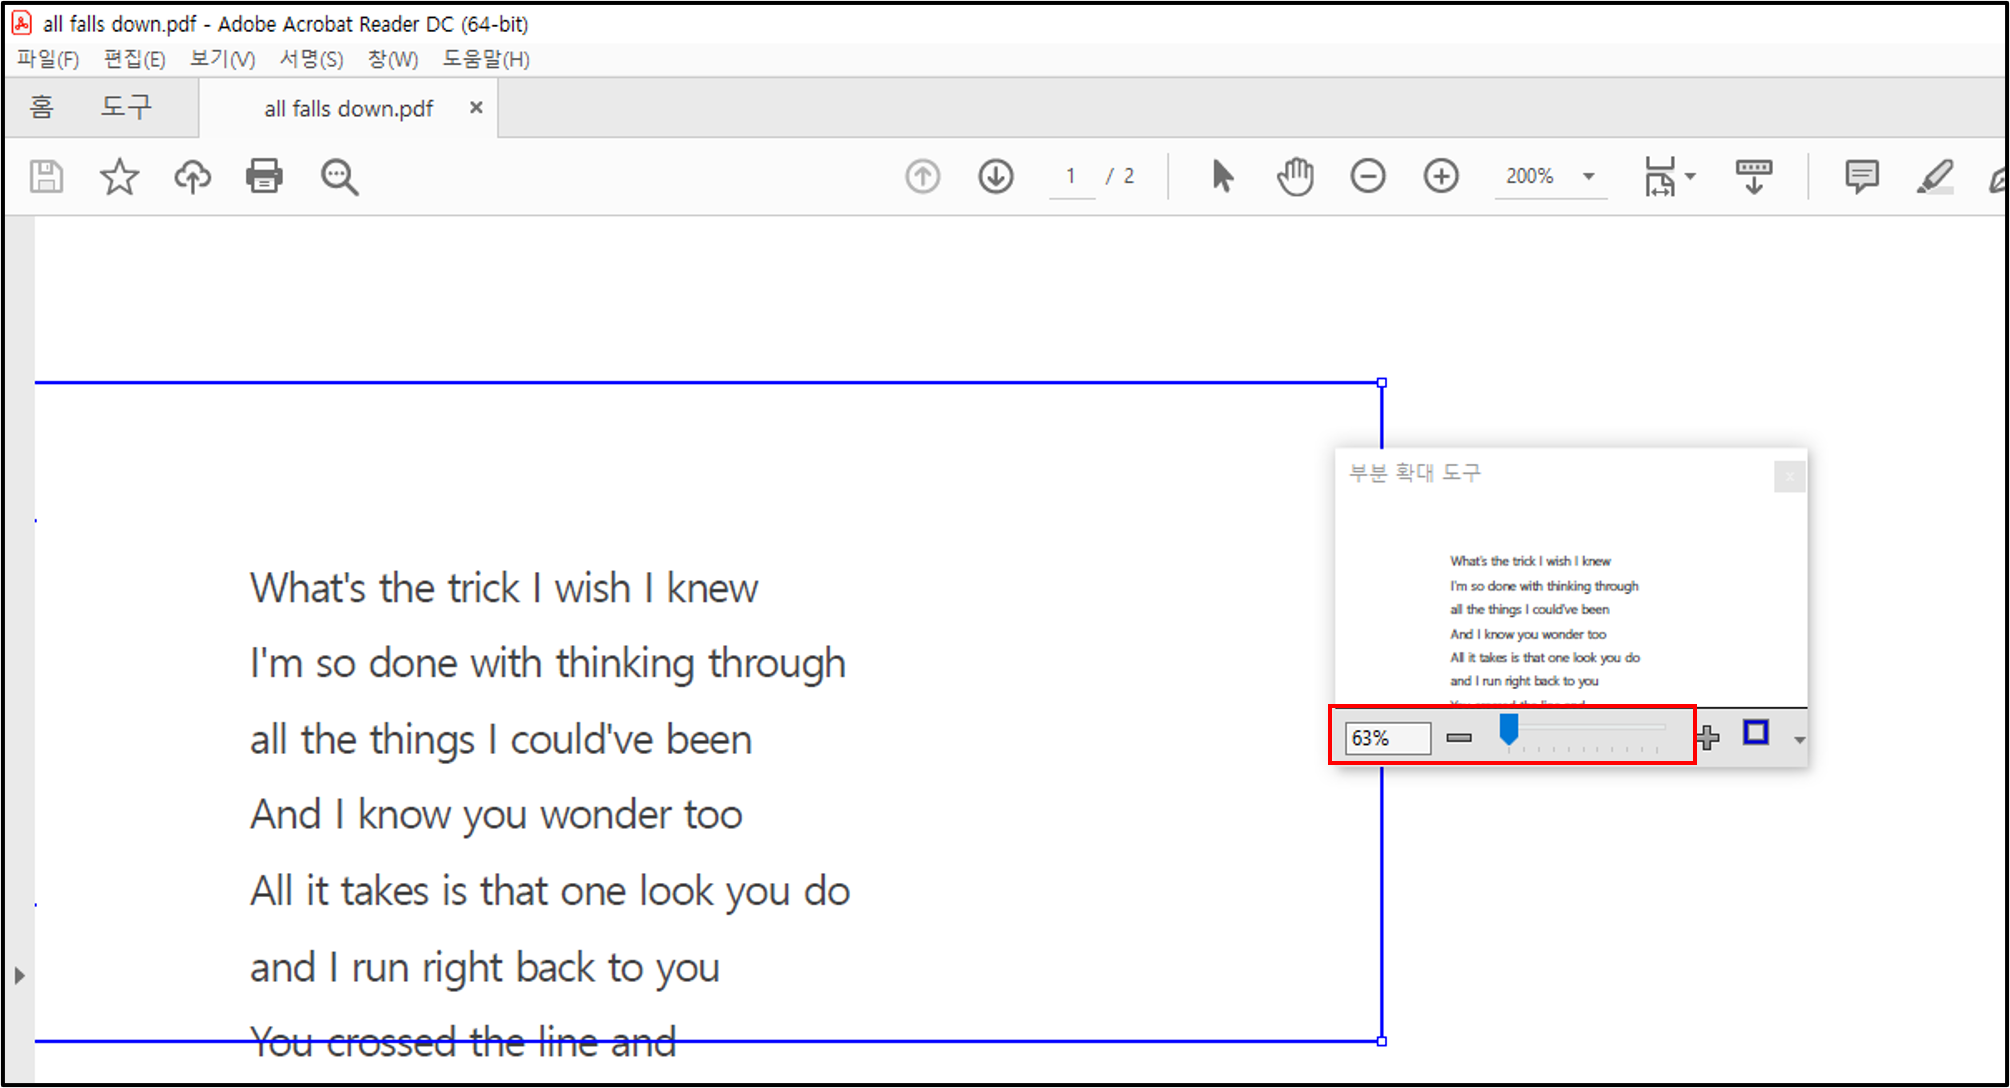
Task: Select the arrow selection tool
Action: pyautogui.click(x=1222, y=177)
